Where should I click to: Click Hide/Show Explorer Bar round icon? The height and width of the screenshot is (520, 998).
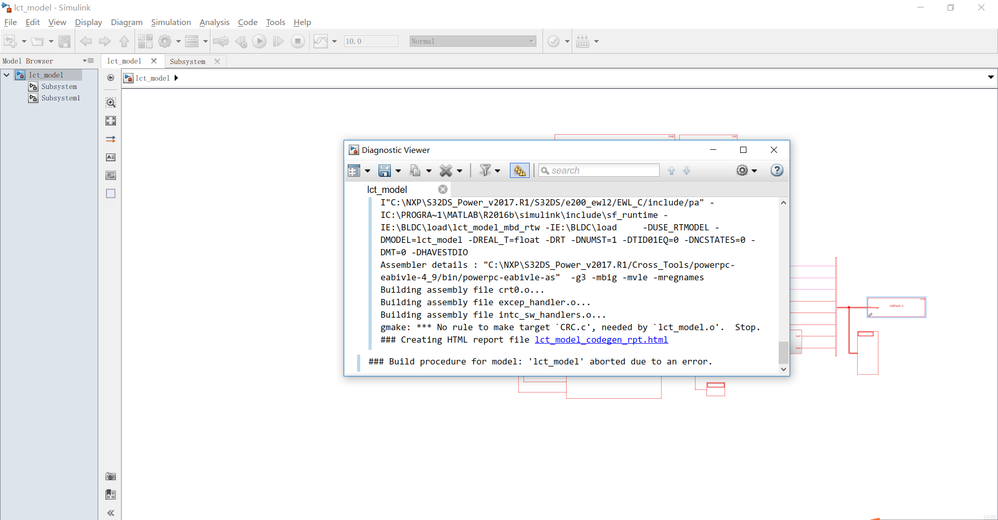point(111,78)
